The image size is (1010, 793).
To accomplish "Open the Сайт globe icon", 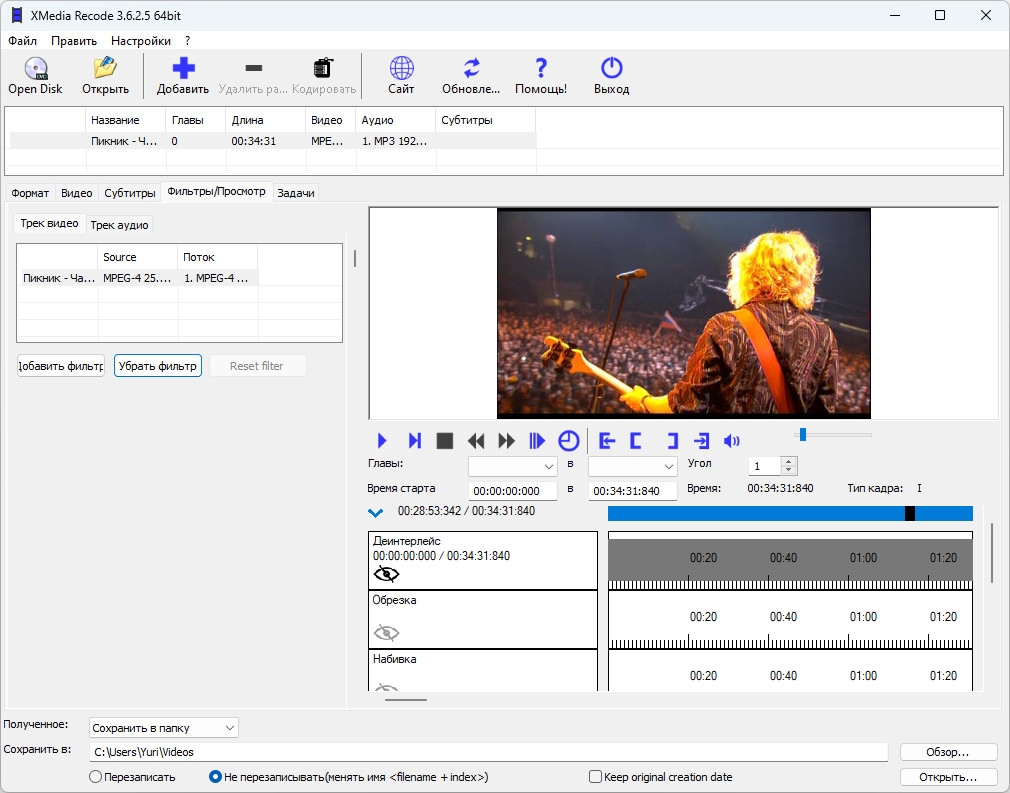I will [401, 69].
